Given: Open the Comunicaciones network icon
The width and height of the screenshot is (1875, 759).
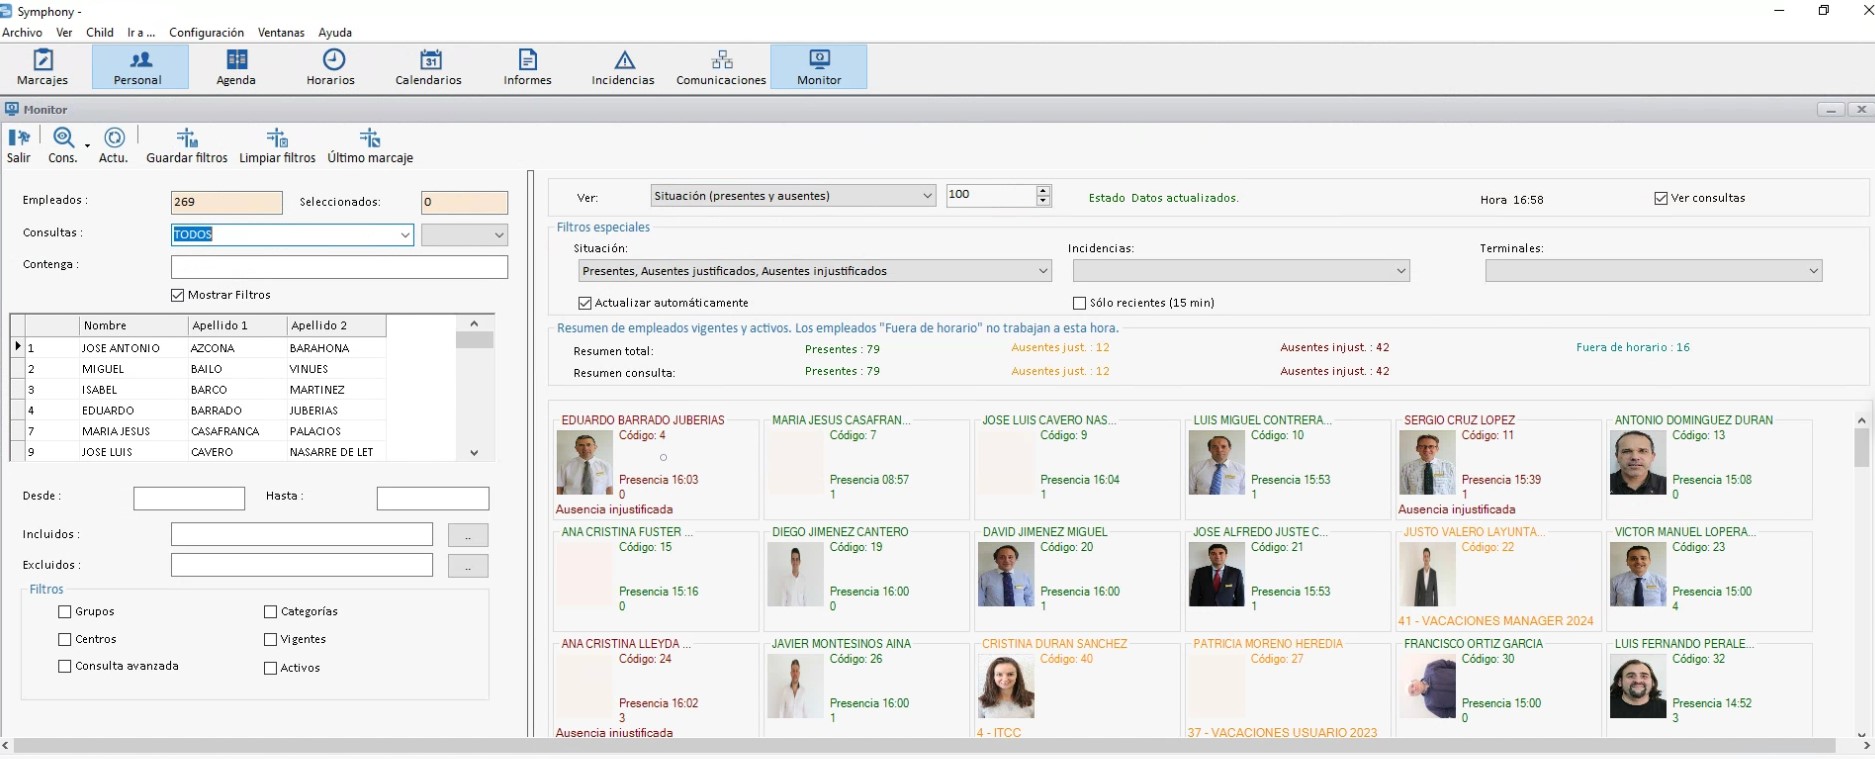Looking at the screenshot, I should point(722,60).
